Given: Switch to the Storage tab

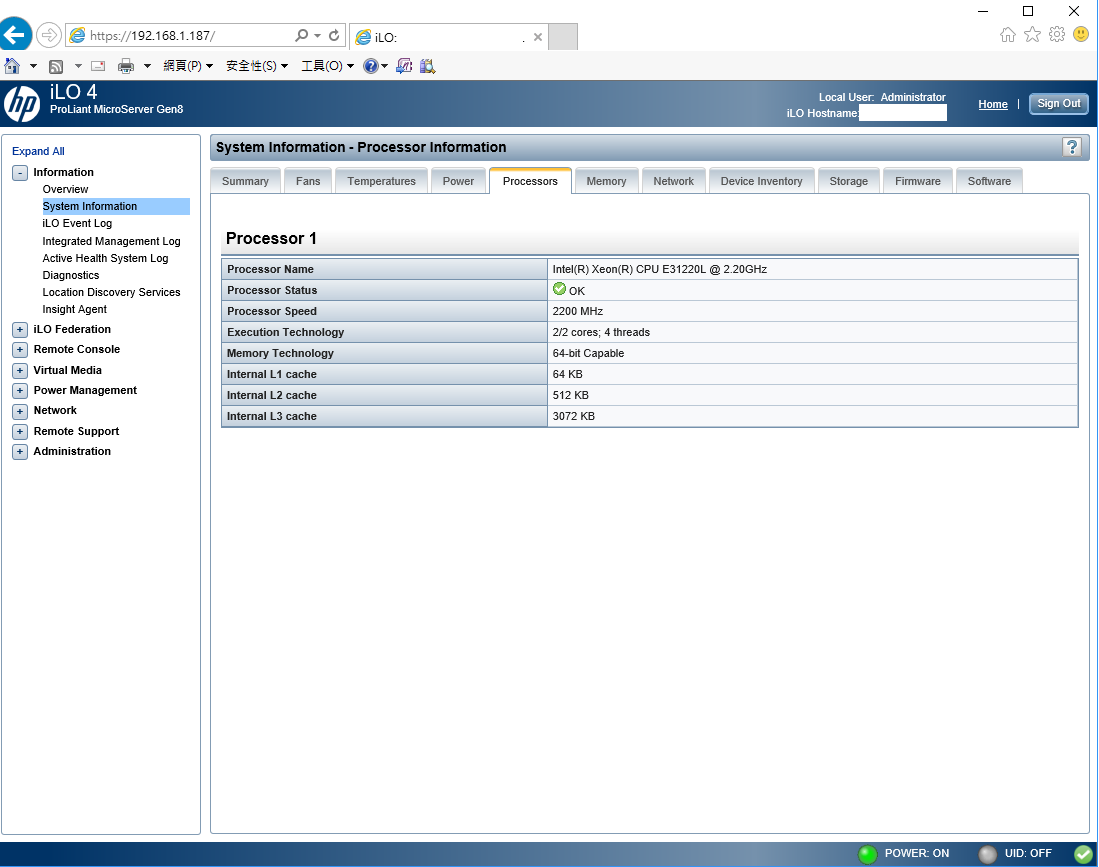Looking at the screenshot, I should tap(849, 181).
